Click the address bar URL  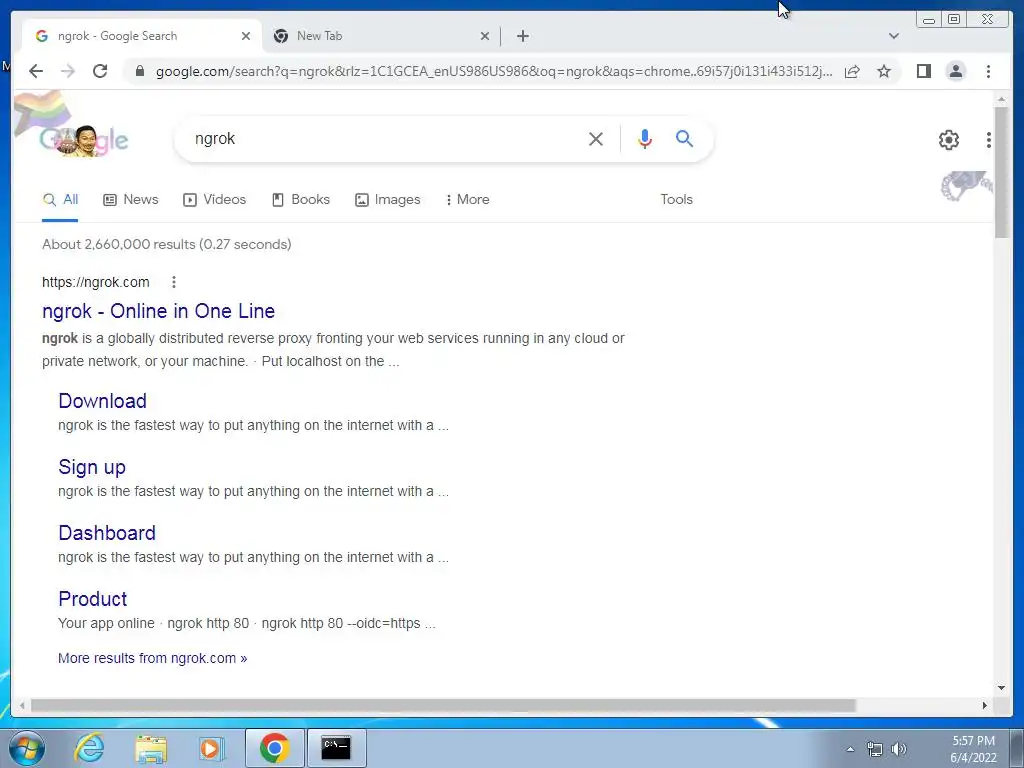coord(494,71)
